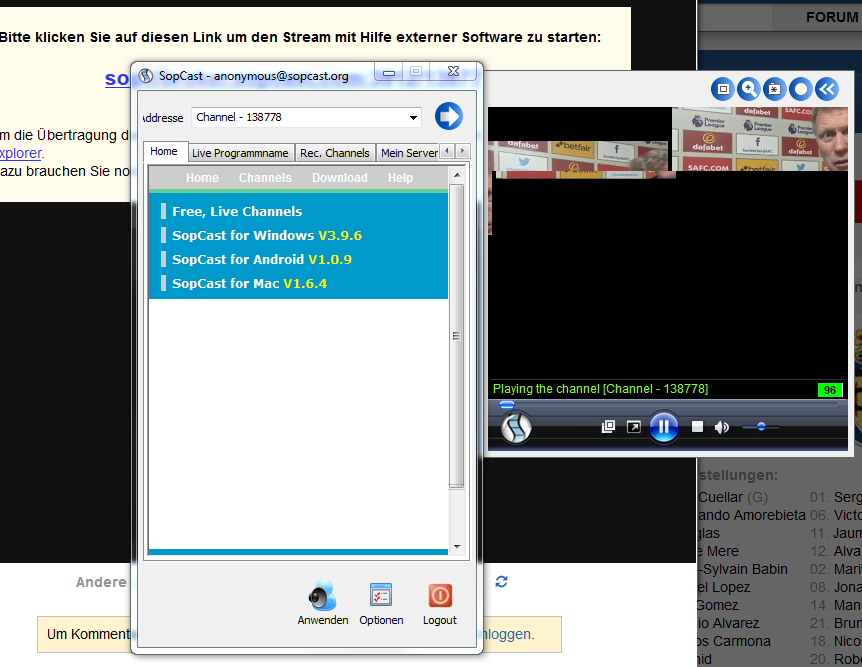Stop the stream with the square stop button
862x667 pixels.
tap(697, 427)
